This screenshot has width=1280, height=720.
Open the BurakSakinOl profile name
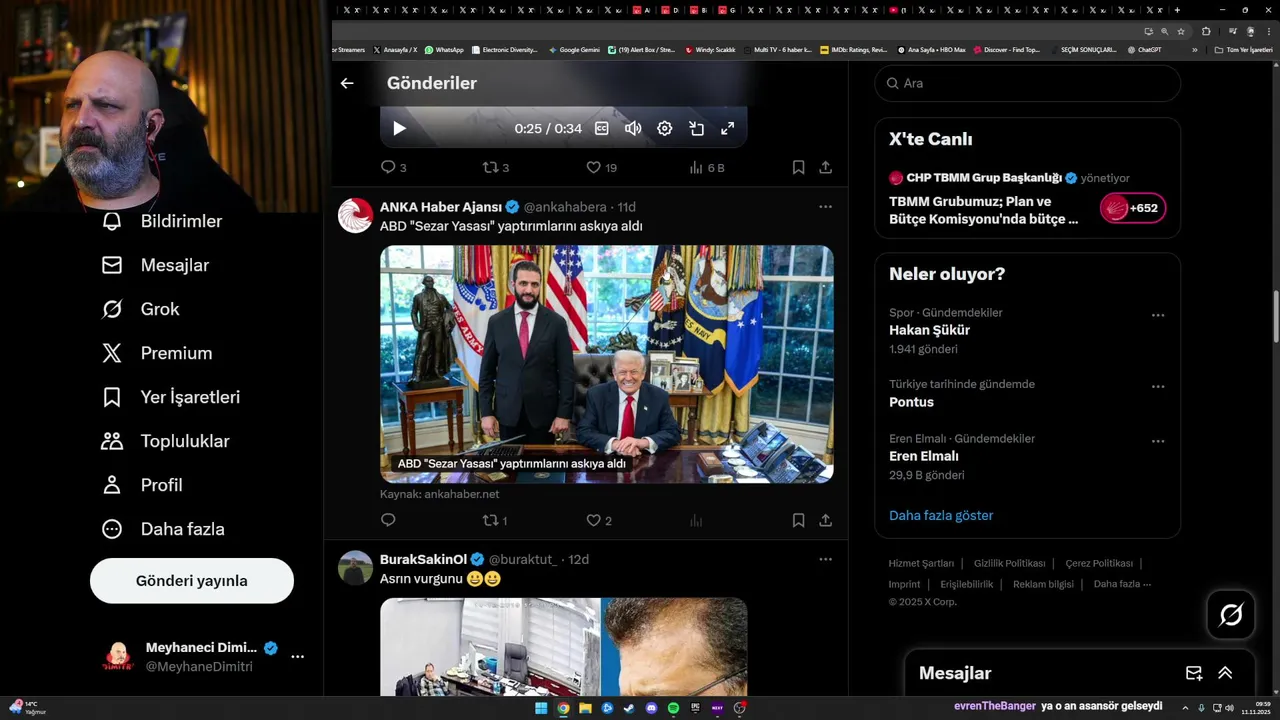point(423,559)
